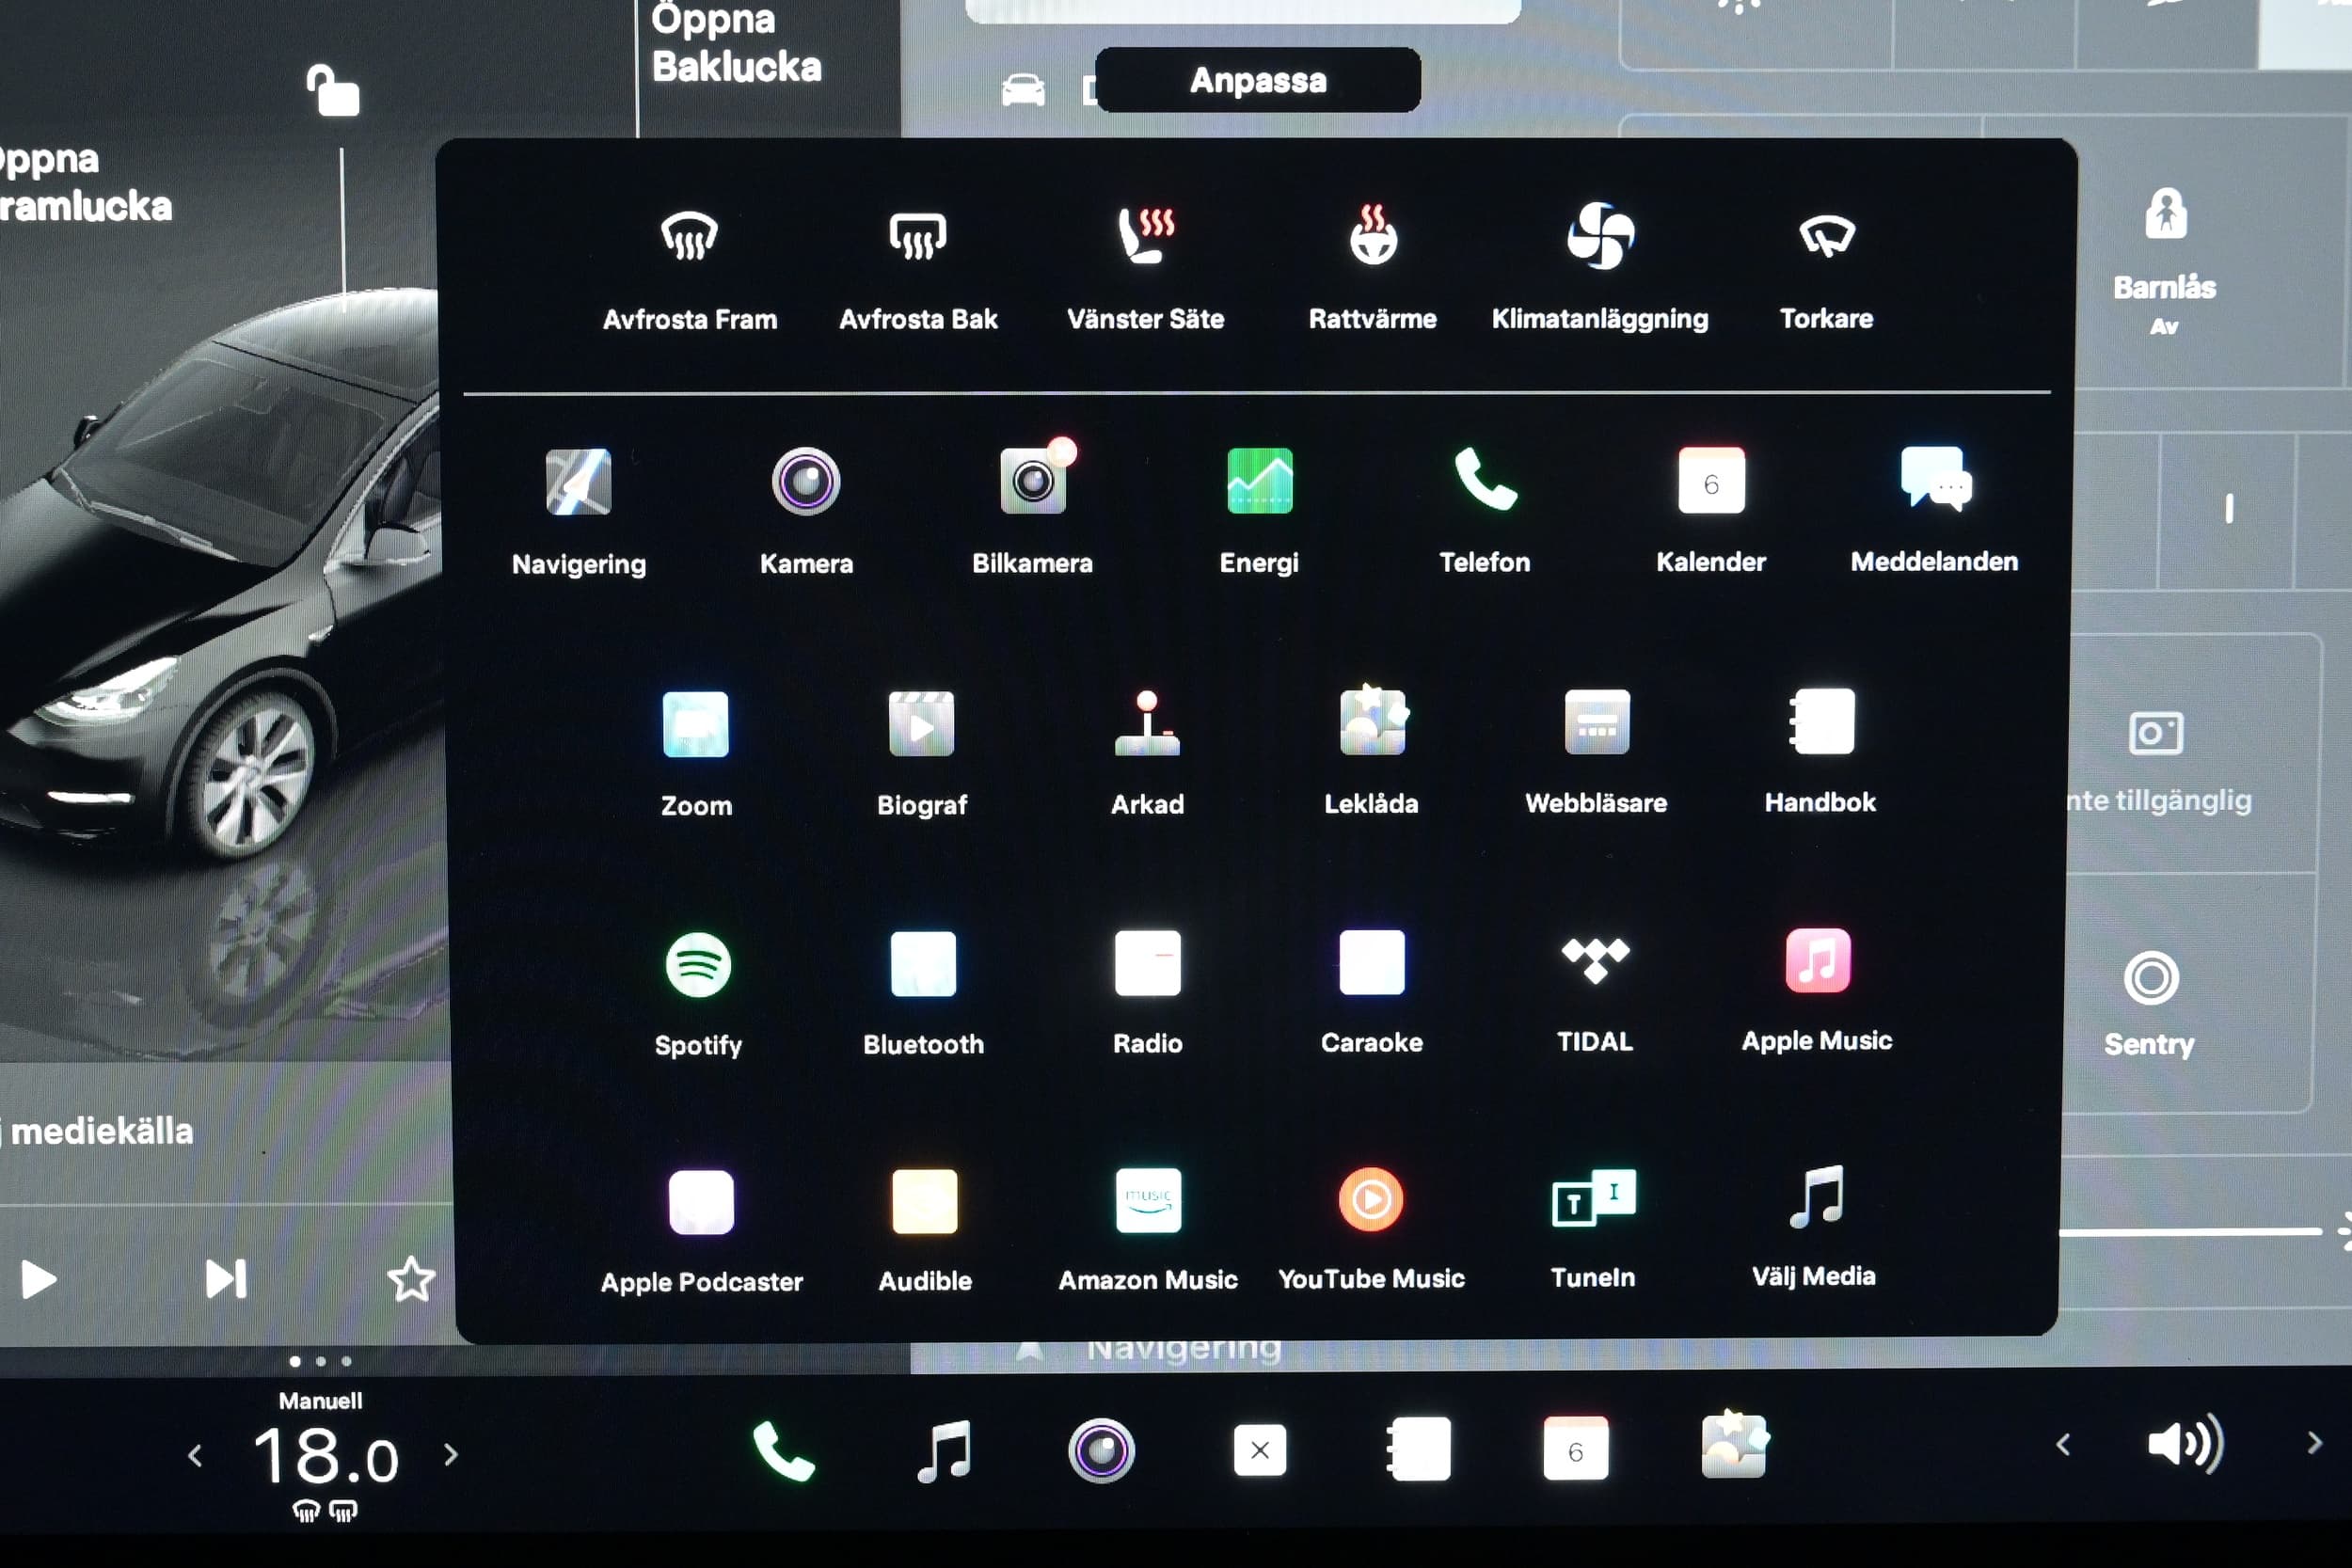Skip to next track
The height and width of the screenshot is (1568, 2352).
point(225,1279)
